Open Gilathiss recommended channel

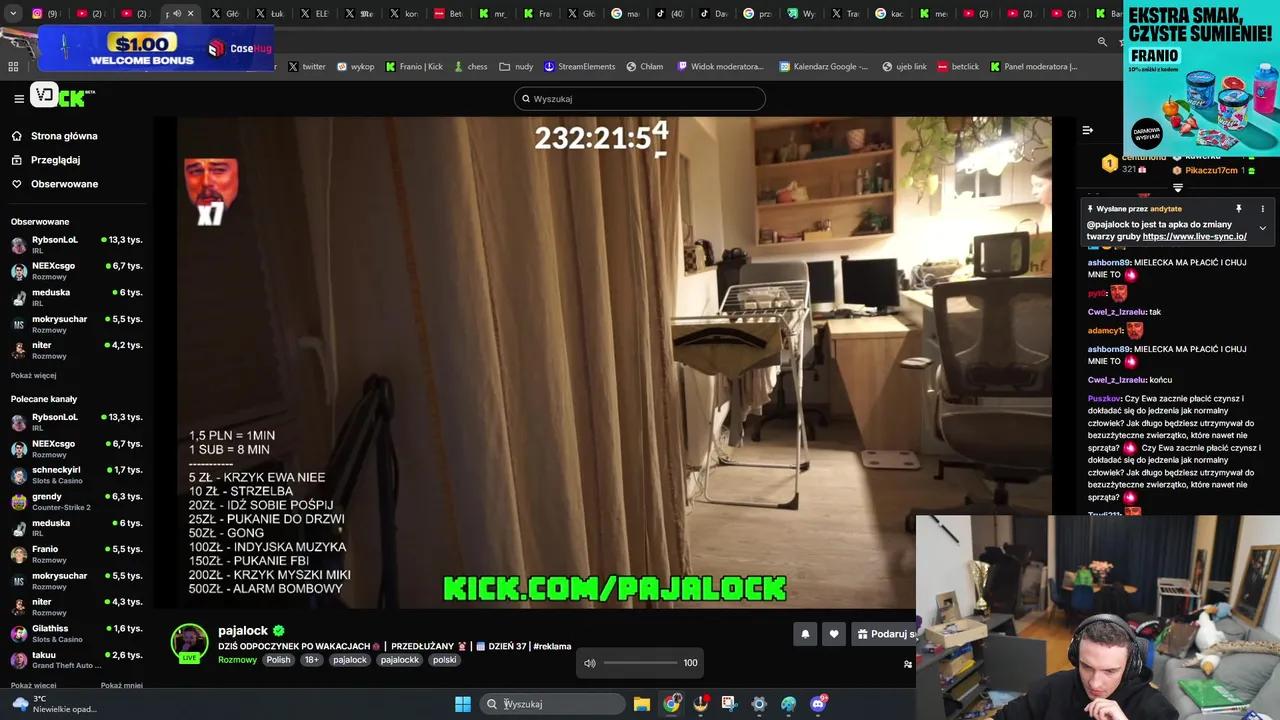point(76,633)
